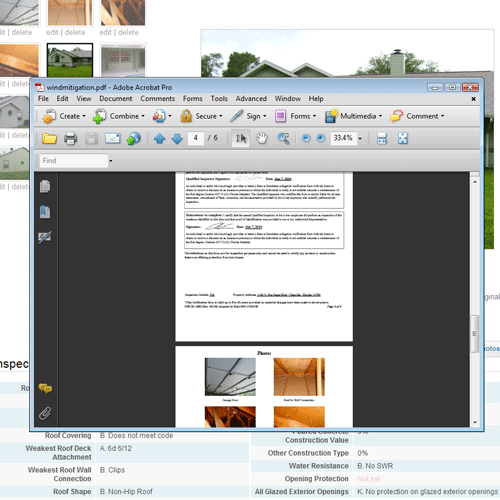Open the Tools menu
Screen dimensions: 500x500
coord(219,99)
